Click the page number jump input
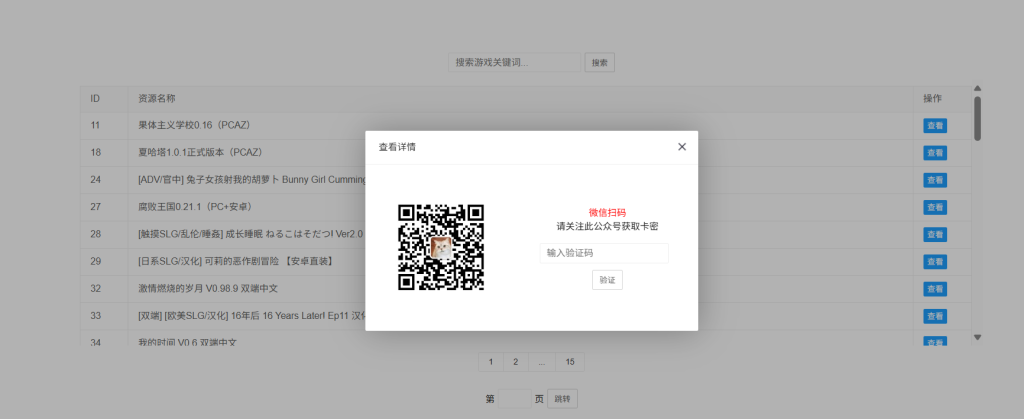 click(x=515, y=399)
